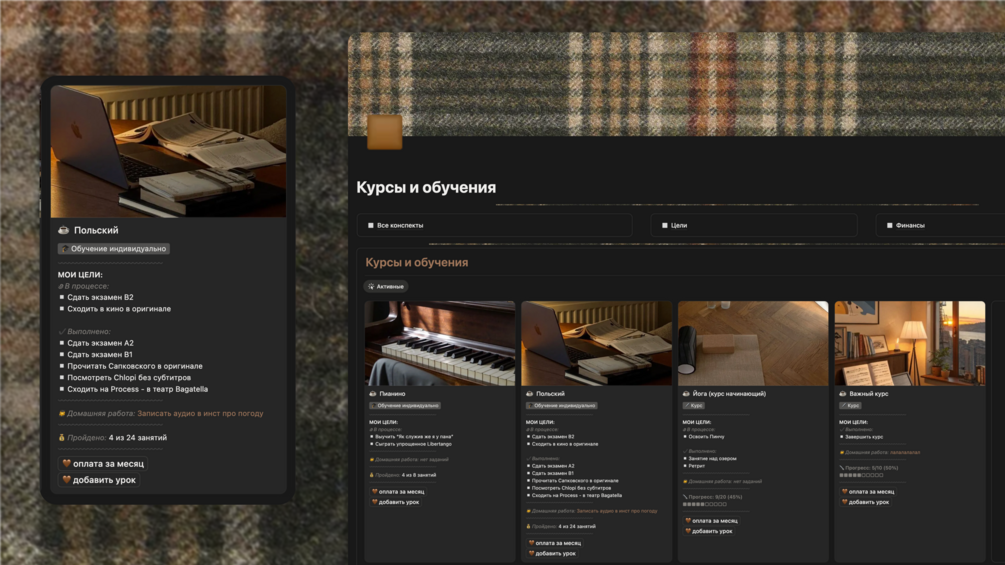Click оплата за месяц on the Йога card
Screen dimensions: 1005x565
[x=711, y=521]
